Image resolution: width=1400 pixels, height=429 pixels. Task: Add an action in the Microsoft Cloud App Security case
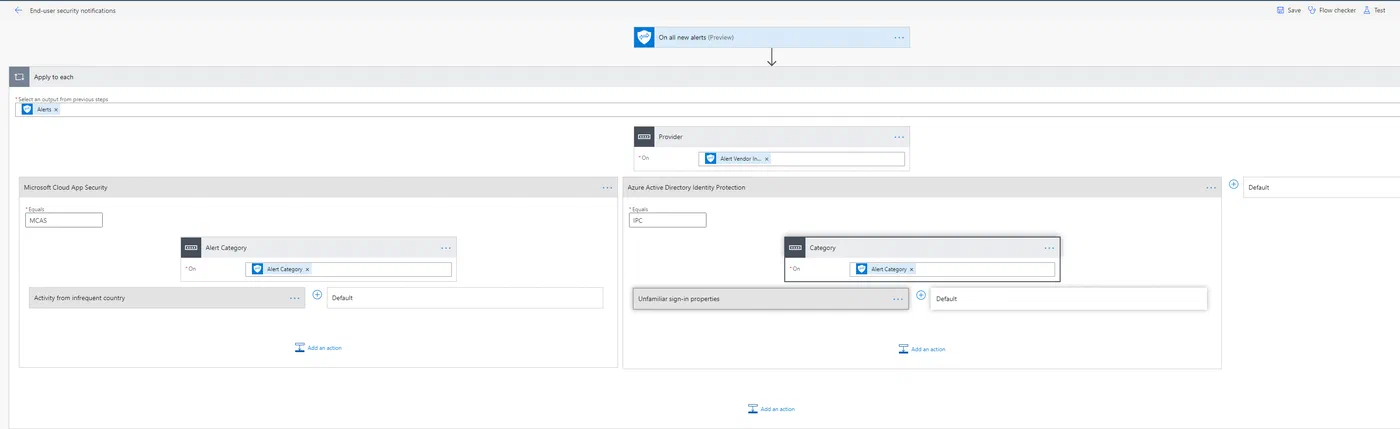pos(318,348)
